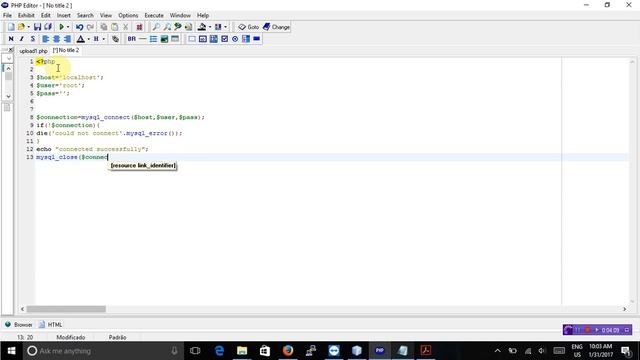Click the Open folder icon
640x360 pixels.
pyautogui.click(x=21, y=27)
